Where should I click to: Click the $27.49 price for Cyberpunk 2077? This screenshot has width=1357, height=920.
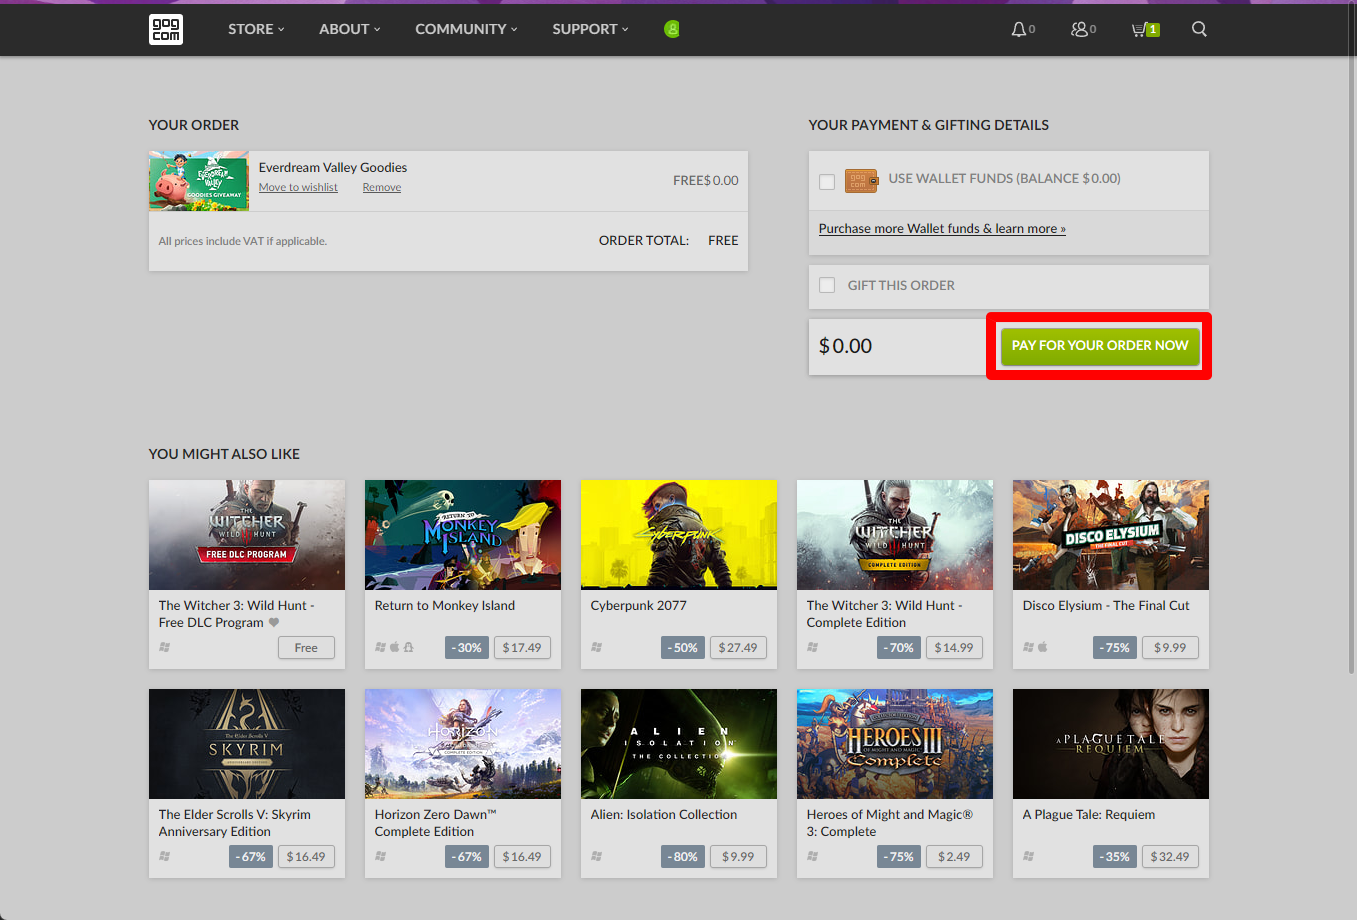(738, 647)
